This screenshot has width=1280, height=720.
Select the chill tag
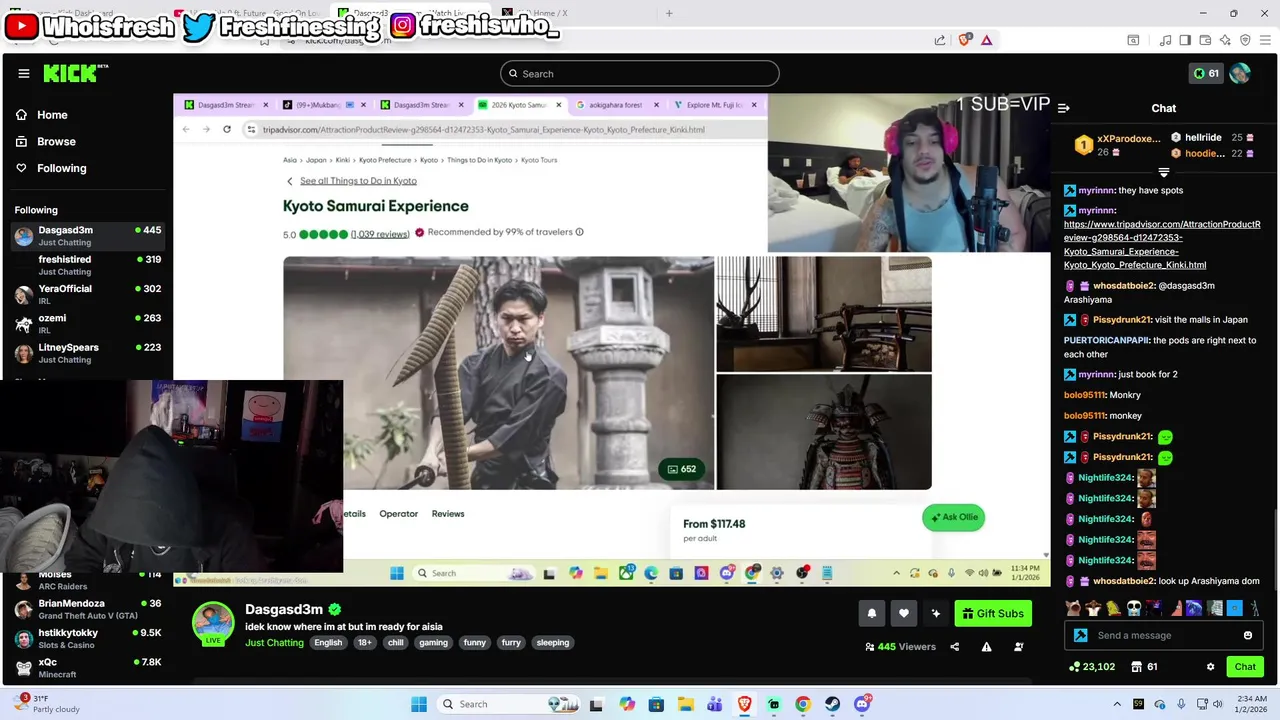(x=396, y=643)
